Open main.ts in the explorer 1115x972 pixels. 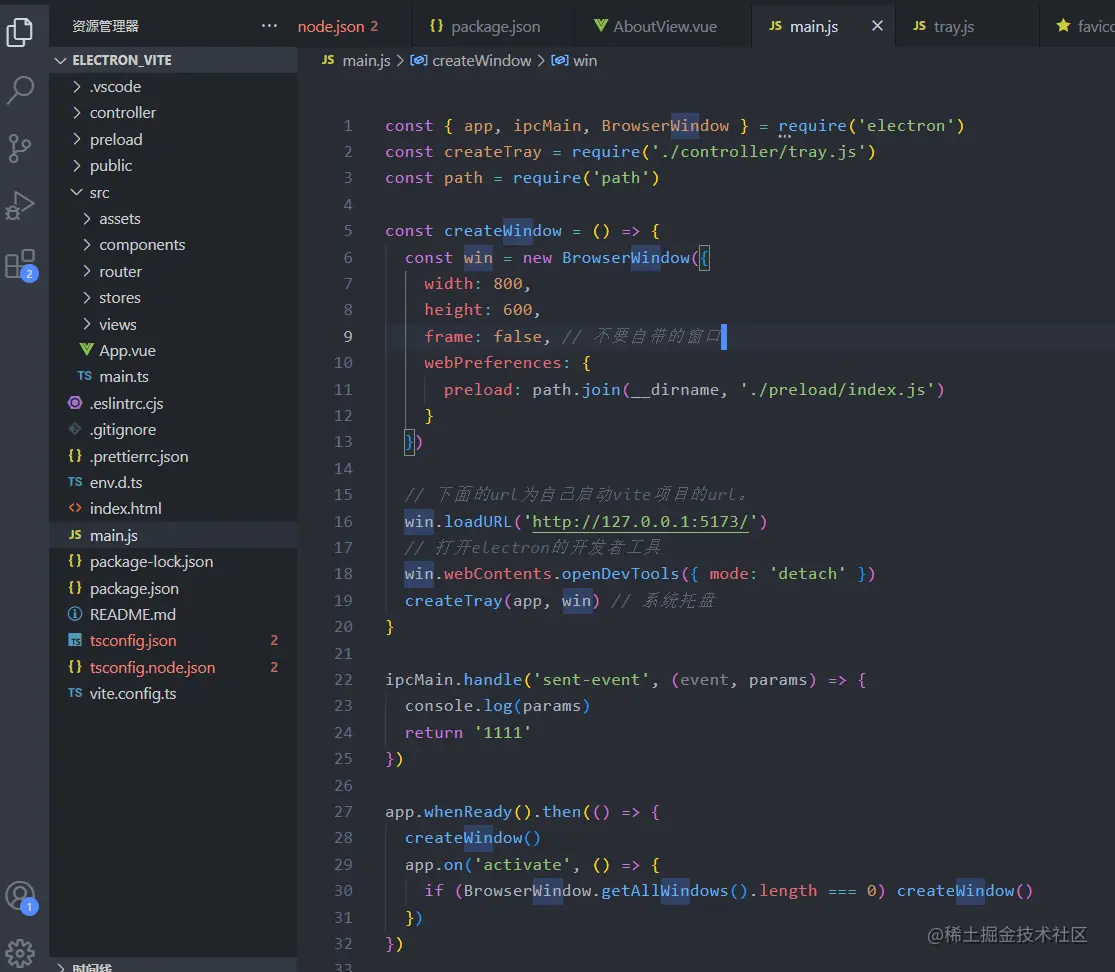(x=173, y=377)
